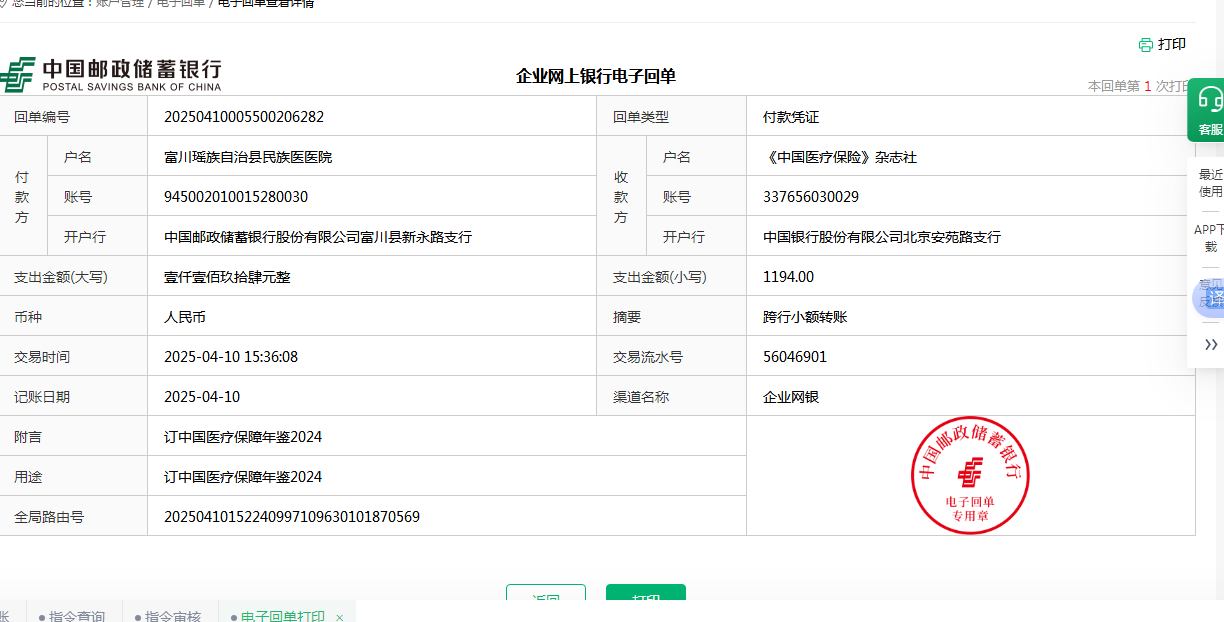Switch to the 指令审核 tab
Screen dimensions: 1224x622
click(168, 616)
